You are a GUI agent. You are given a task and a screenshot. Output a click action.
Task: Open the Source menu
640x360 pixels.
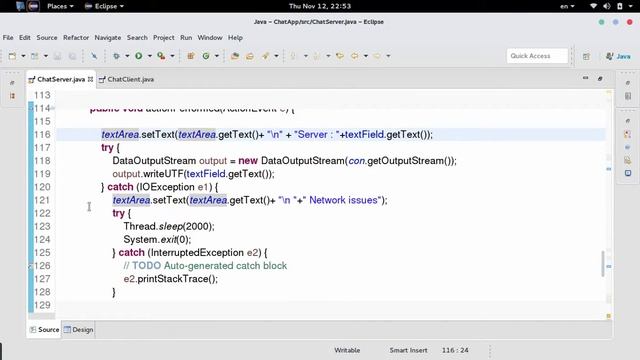point(47,38)
